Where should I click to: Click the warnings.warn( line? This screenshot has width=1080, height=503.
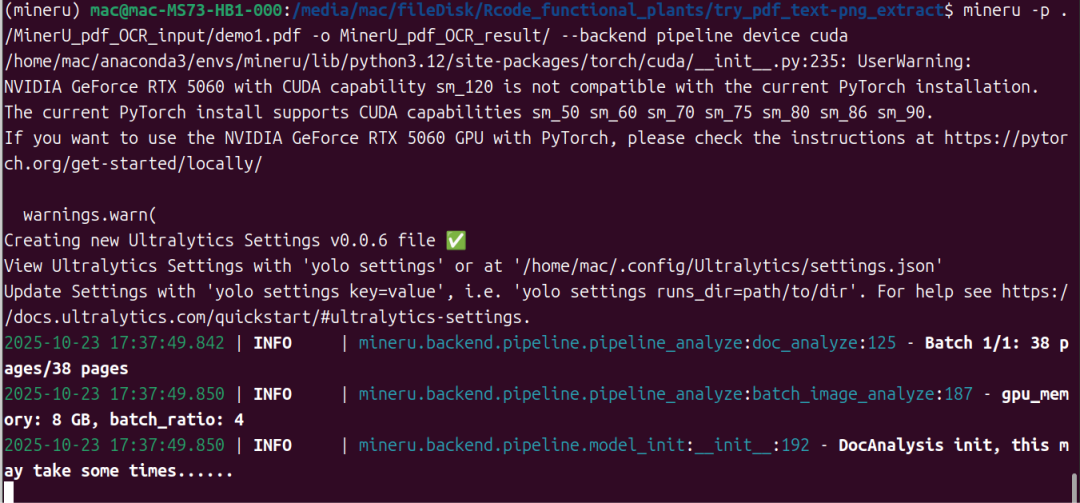point(90,215)
